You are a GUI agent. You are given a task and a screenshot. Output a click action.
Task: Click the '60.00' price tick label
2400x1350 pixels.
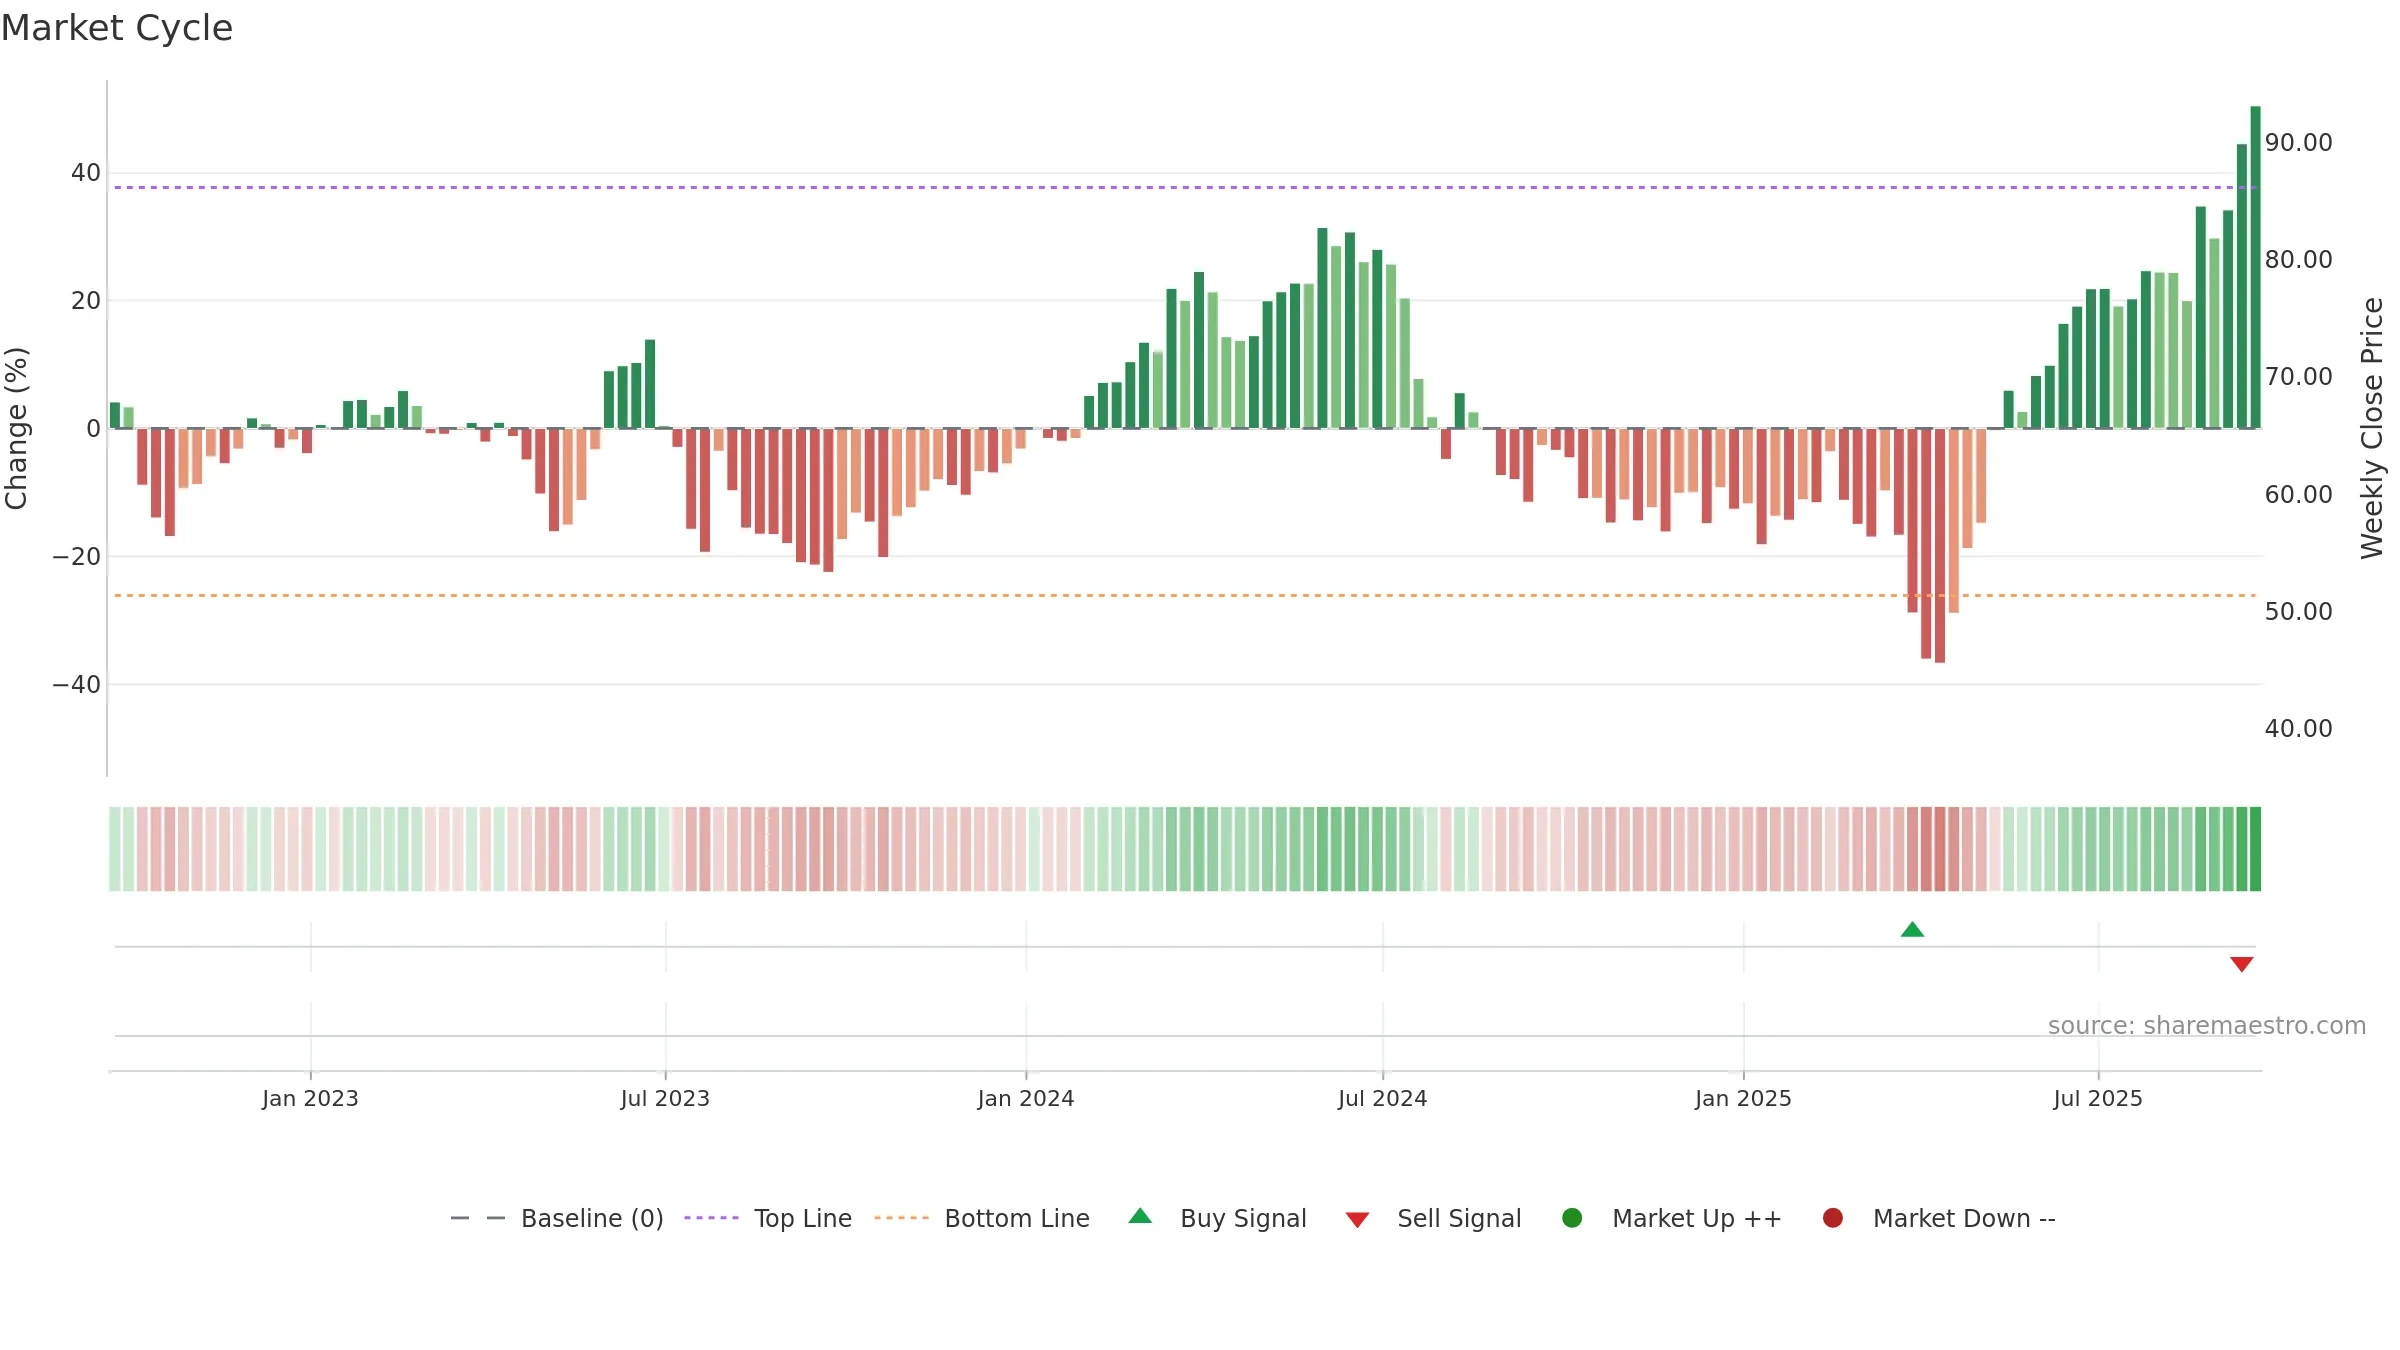tap(2298, 494)
